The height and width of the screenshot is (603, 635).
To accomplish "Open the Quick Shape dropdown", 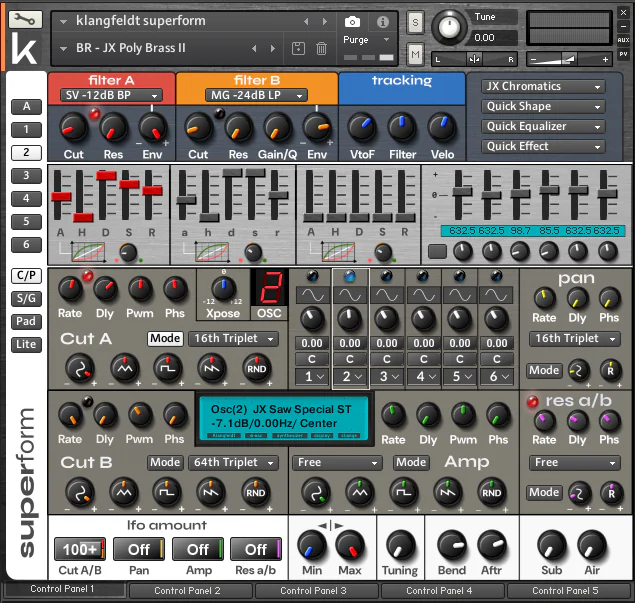I will point(543,107).
